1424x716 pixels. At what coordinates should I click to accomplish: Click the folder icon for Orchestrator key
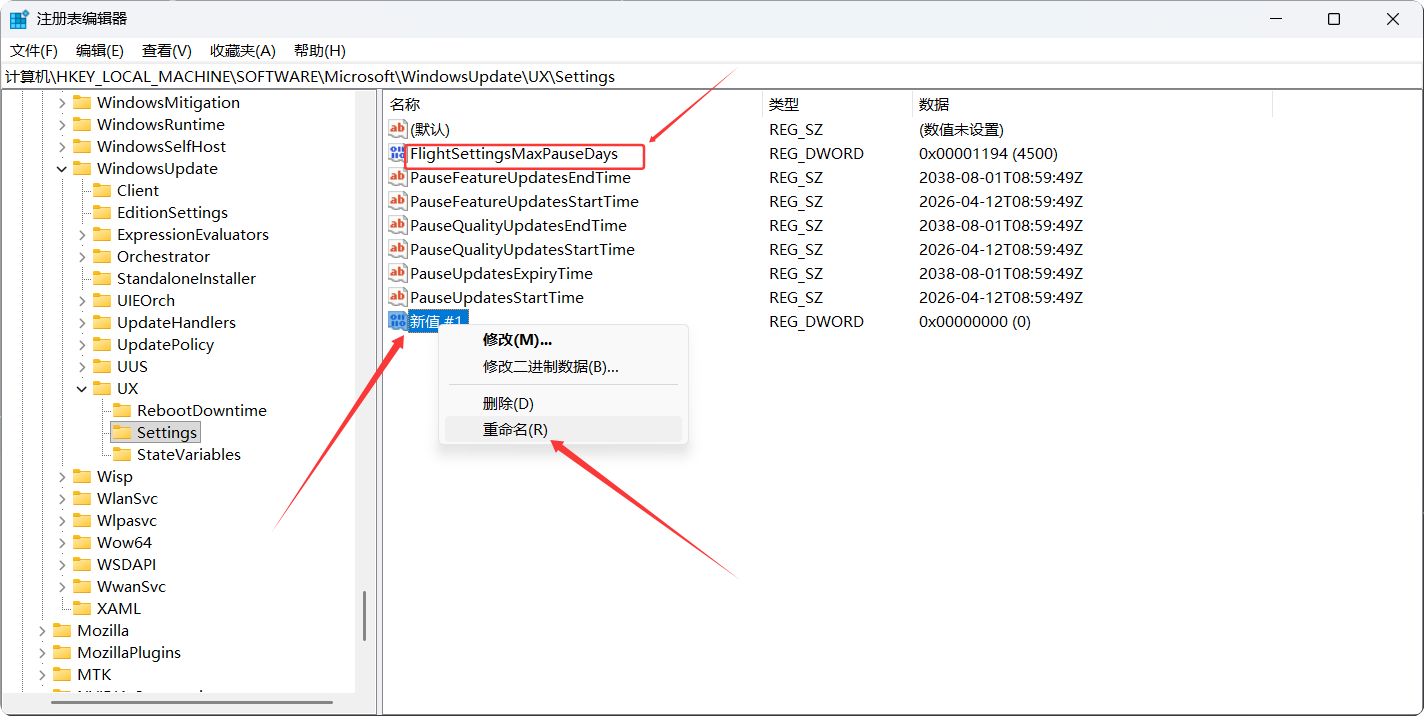pos(102,257)
